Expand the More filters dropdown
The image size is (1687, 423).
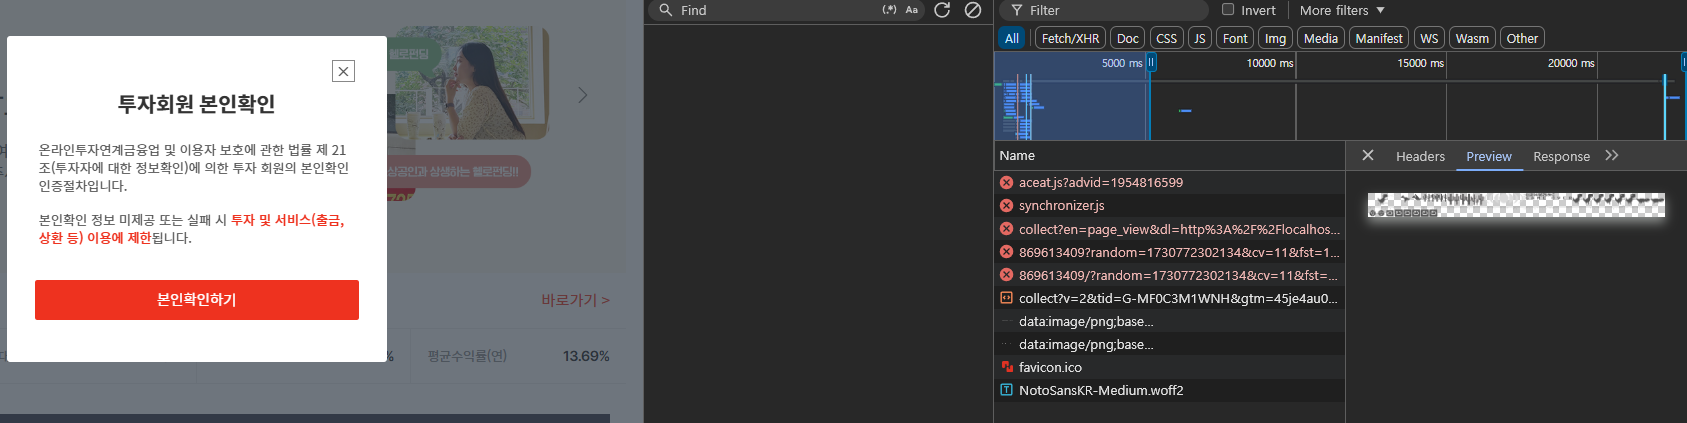click(1342, 10)
